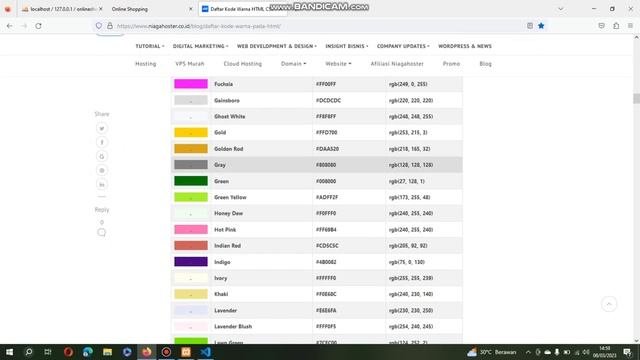
Task: Close the Online Shopping tab
Action: click(x=190, y=9)
